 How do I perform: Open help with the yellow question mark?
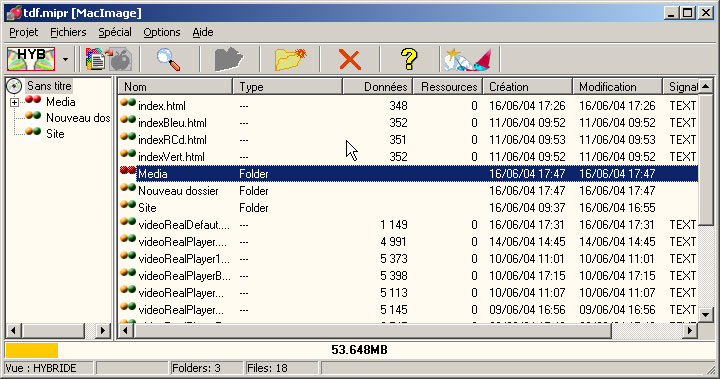[409, 59]
